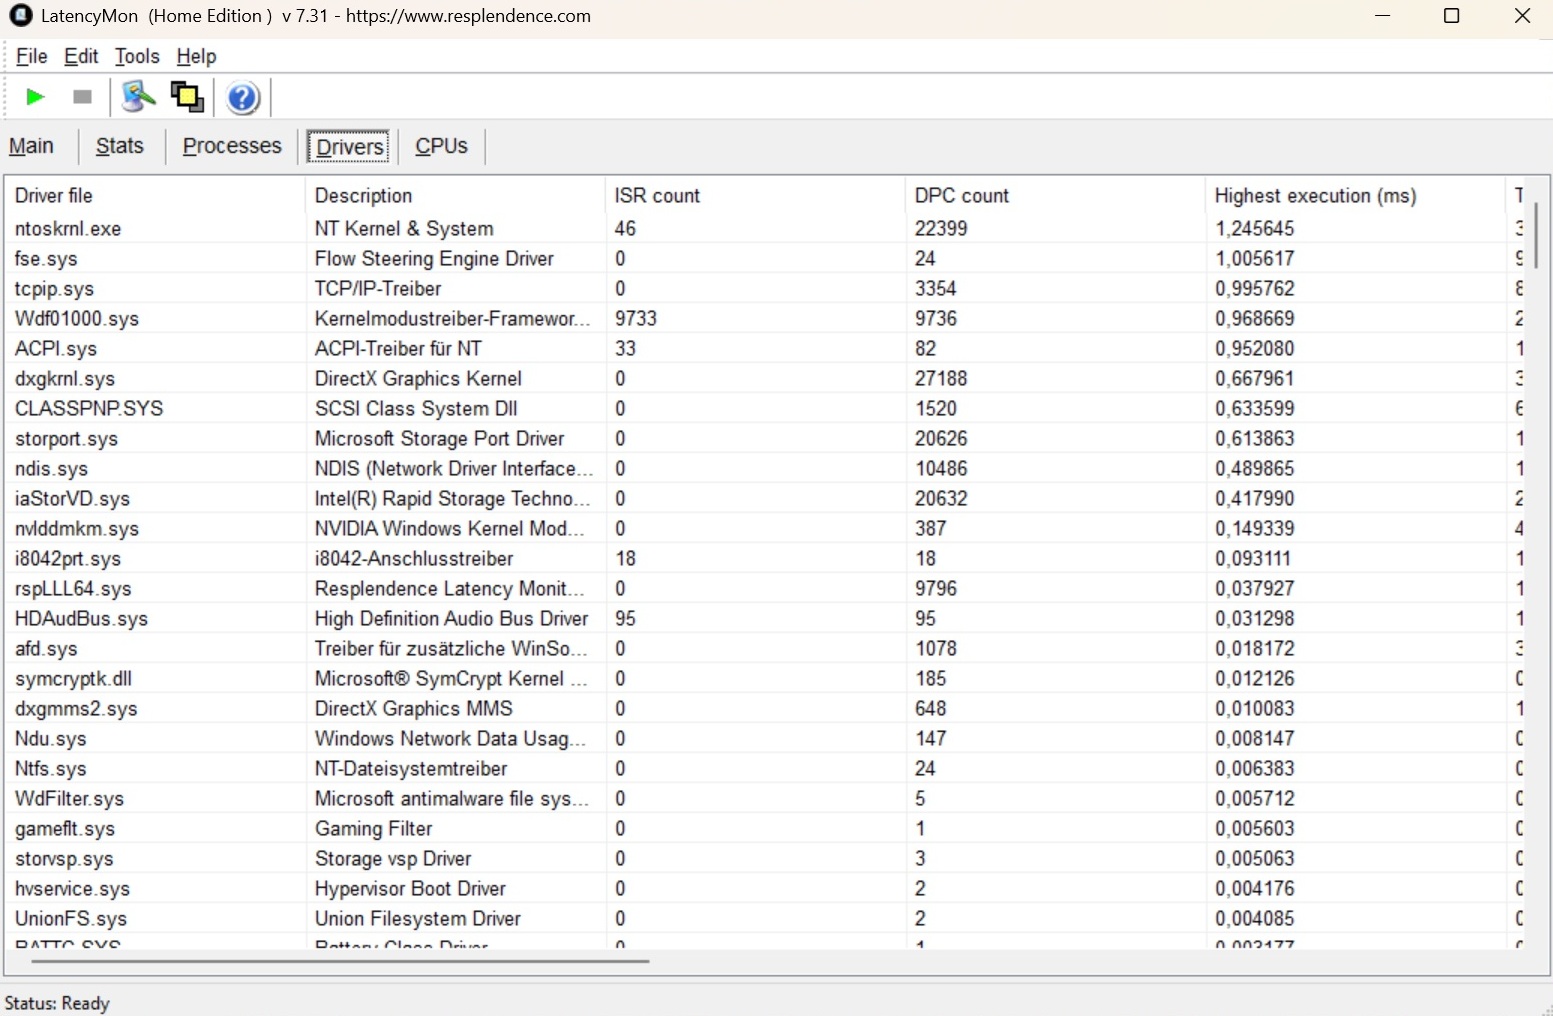Open the Edit menu
The width and height of the screenshot is (1553, 1016).
click(x=81, y=57)
